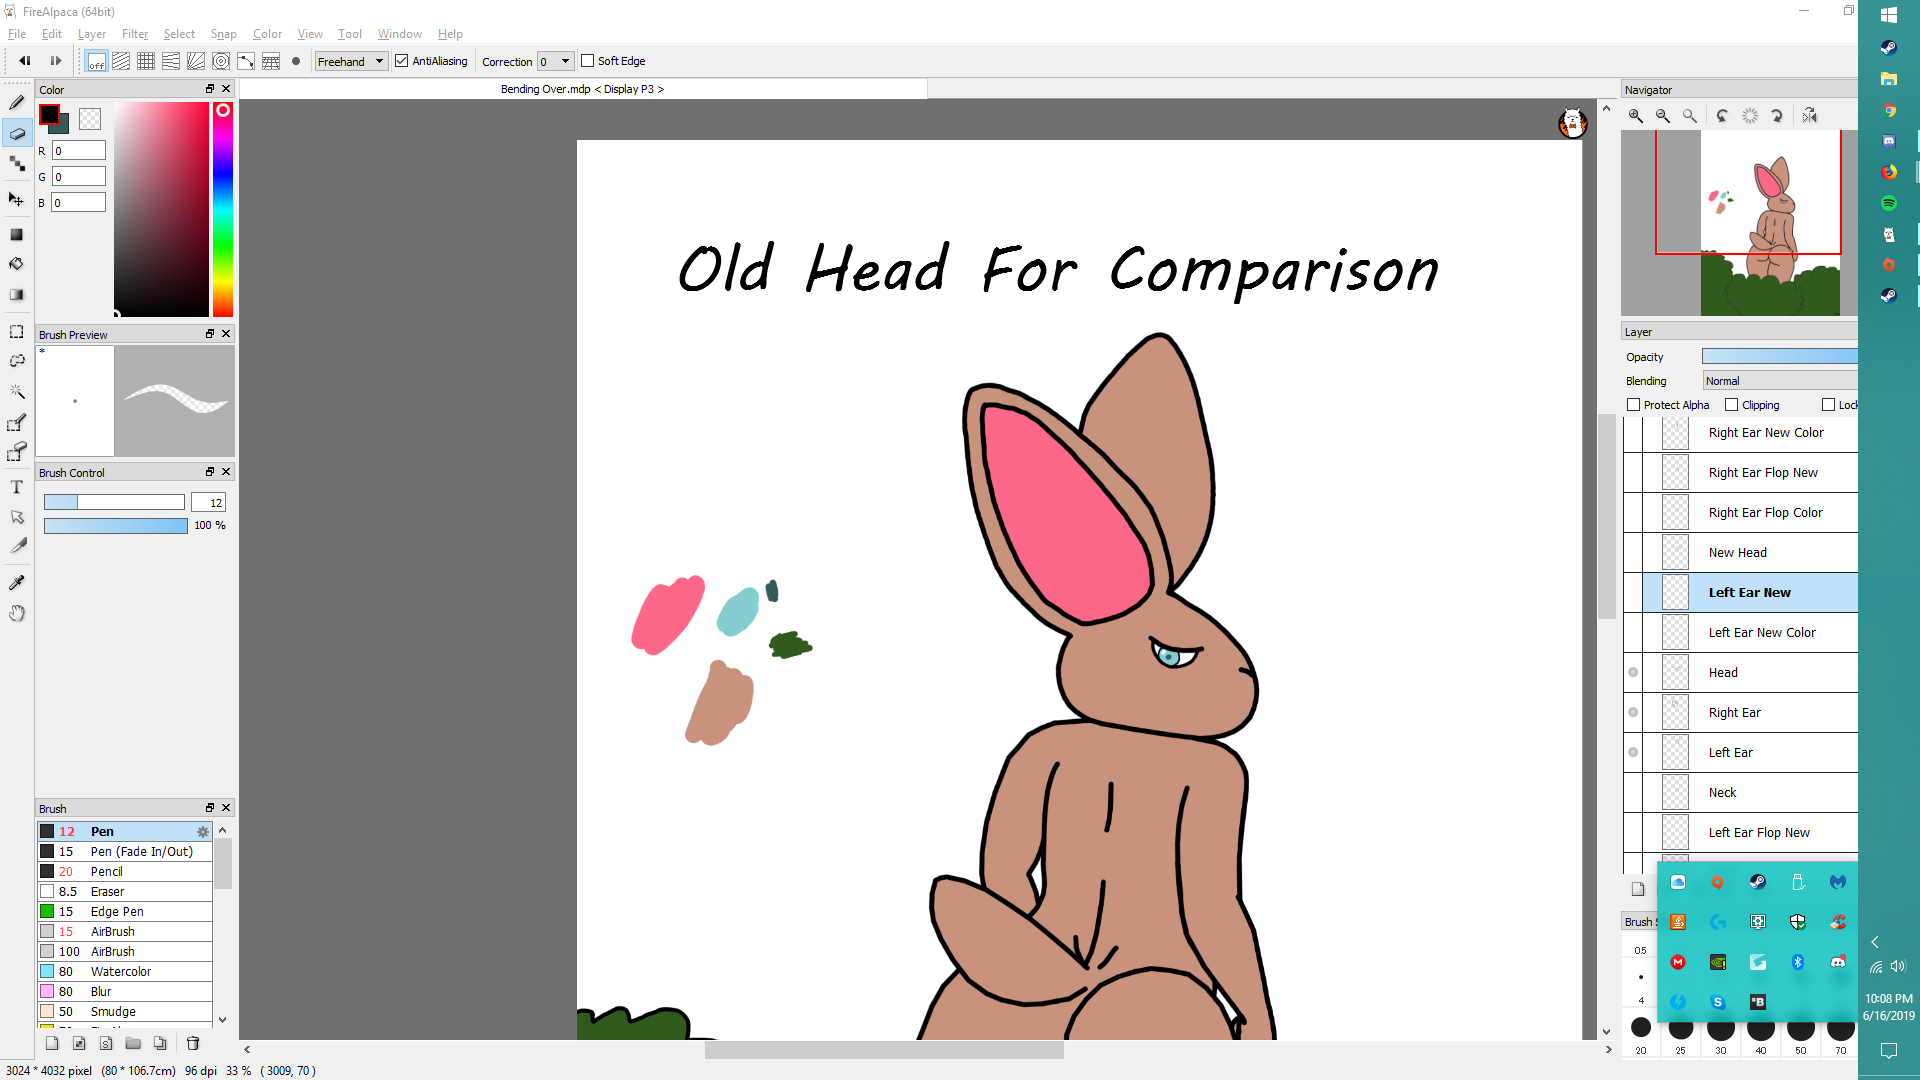Select the Magic Wand tool
Screen dimensions: 1920x1080
[17, 392]
